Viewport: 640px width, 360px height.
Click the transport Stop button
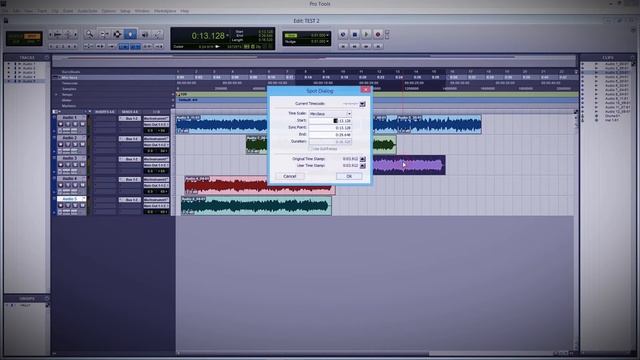(x=355, y=35)
